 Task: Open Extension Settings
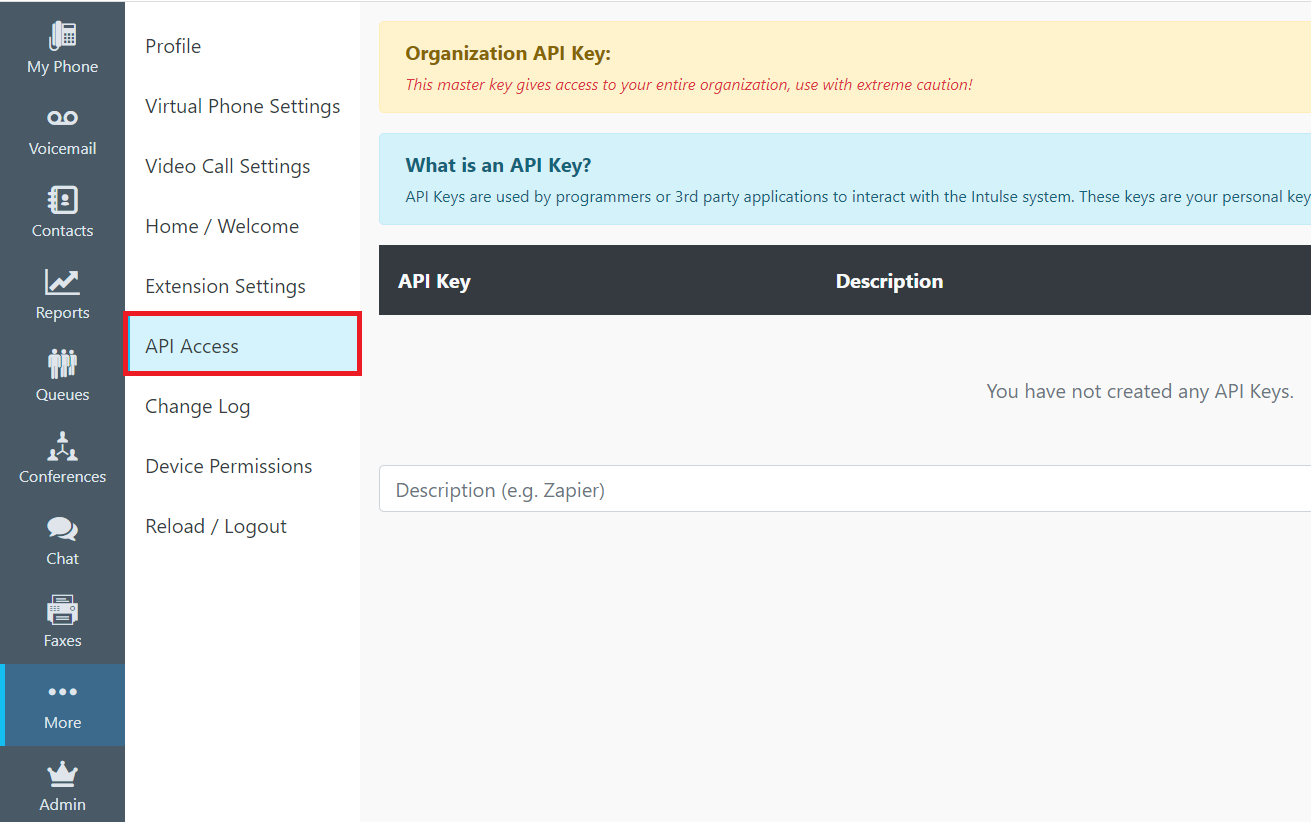point(225,286)
